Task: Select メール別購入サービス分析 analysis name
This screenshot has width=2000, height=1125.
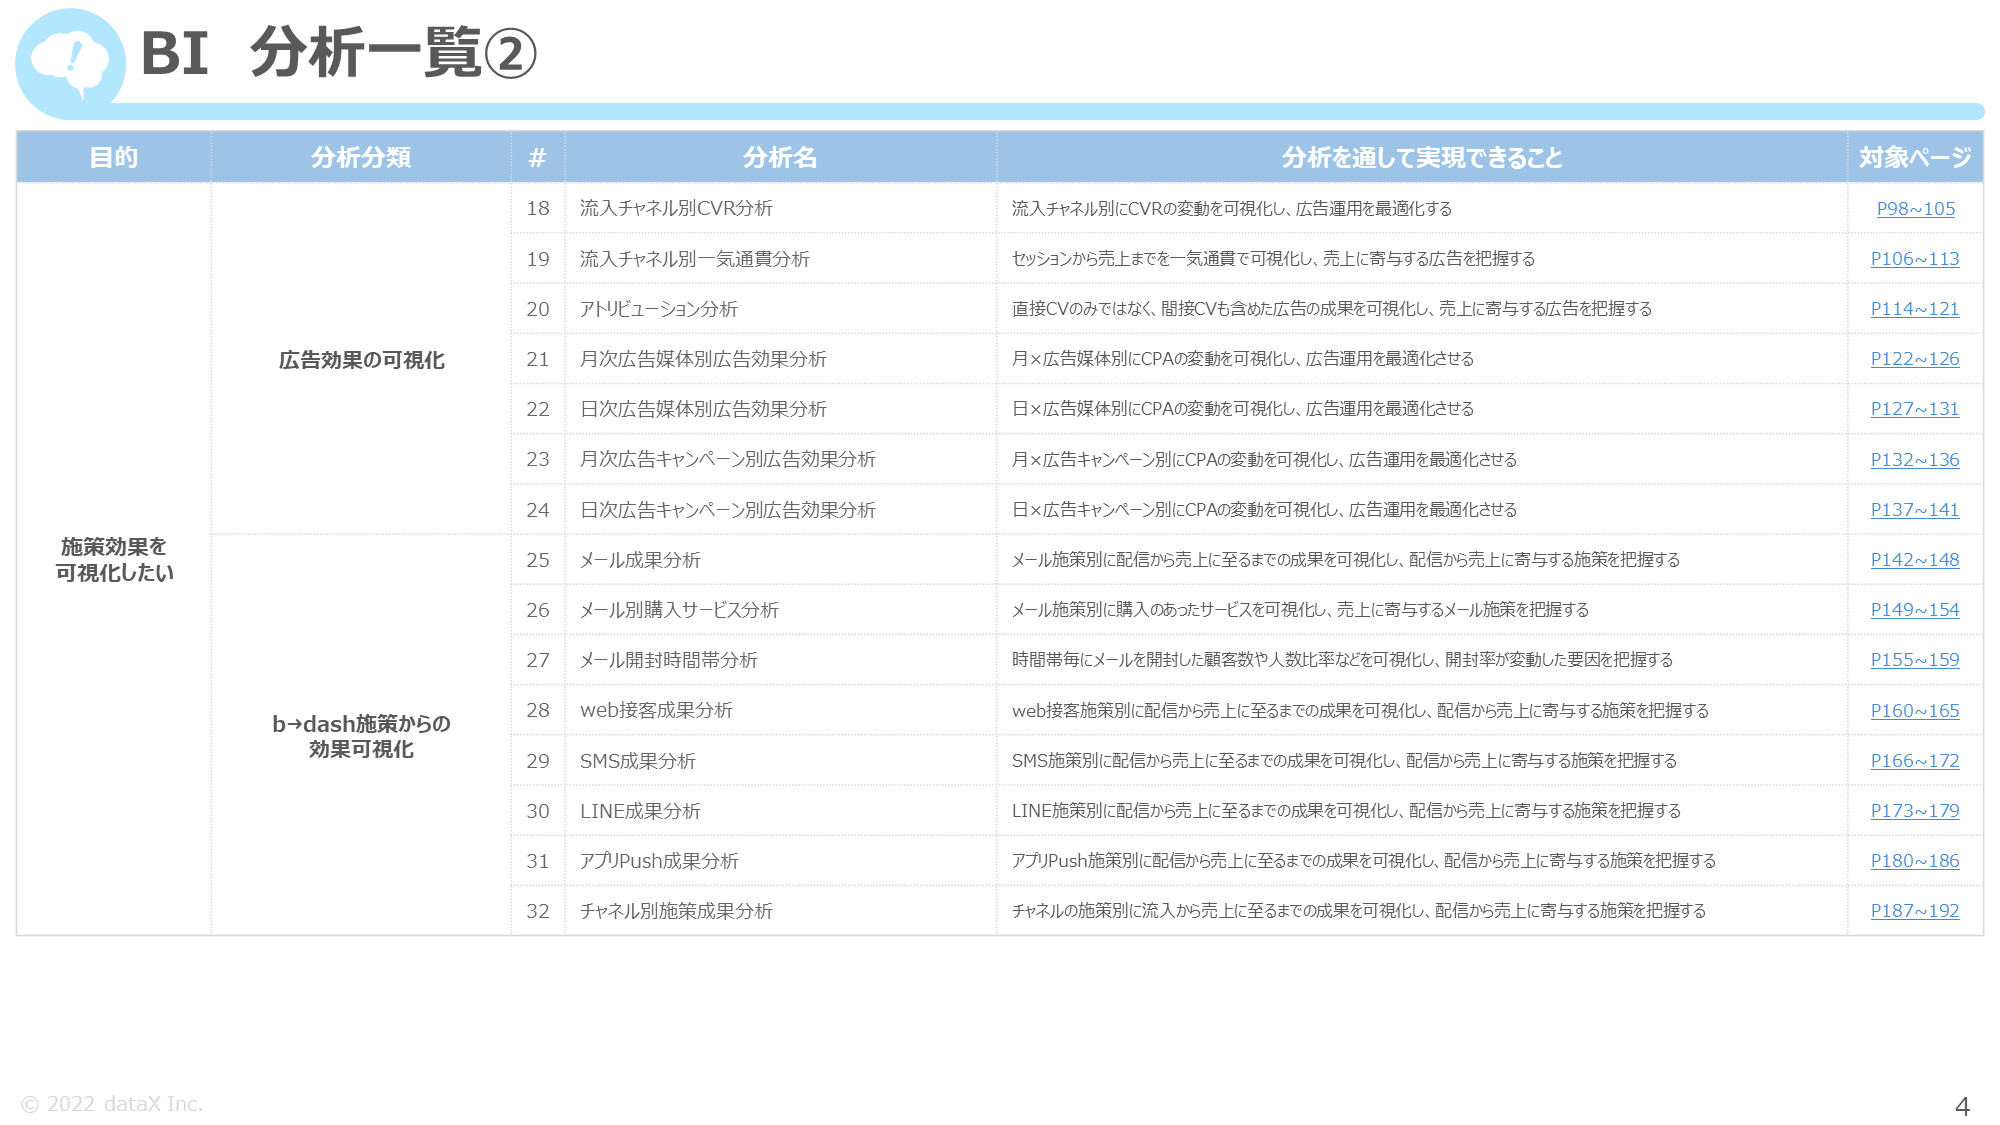Action: (x=679, y=610)
